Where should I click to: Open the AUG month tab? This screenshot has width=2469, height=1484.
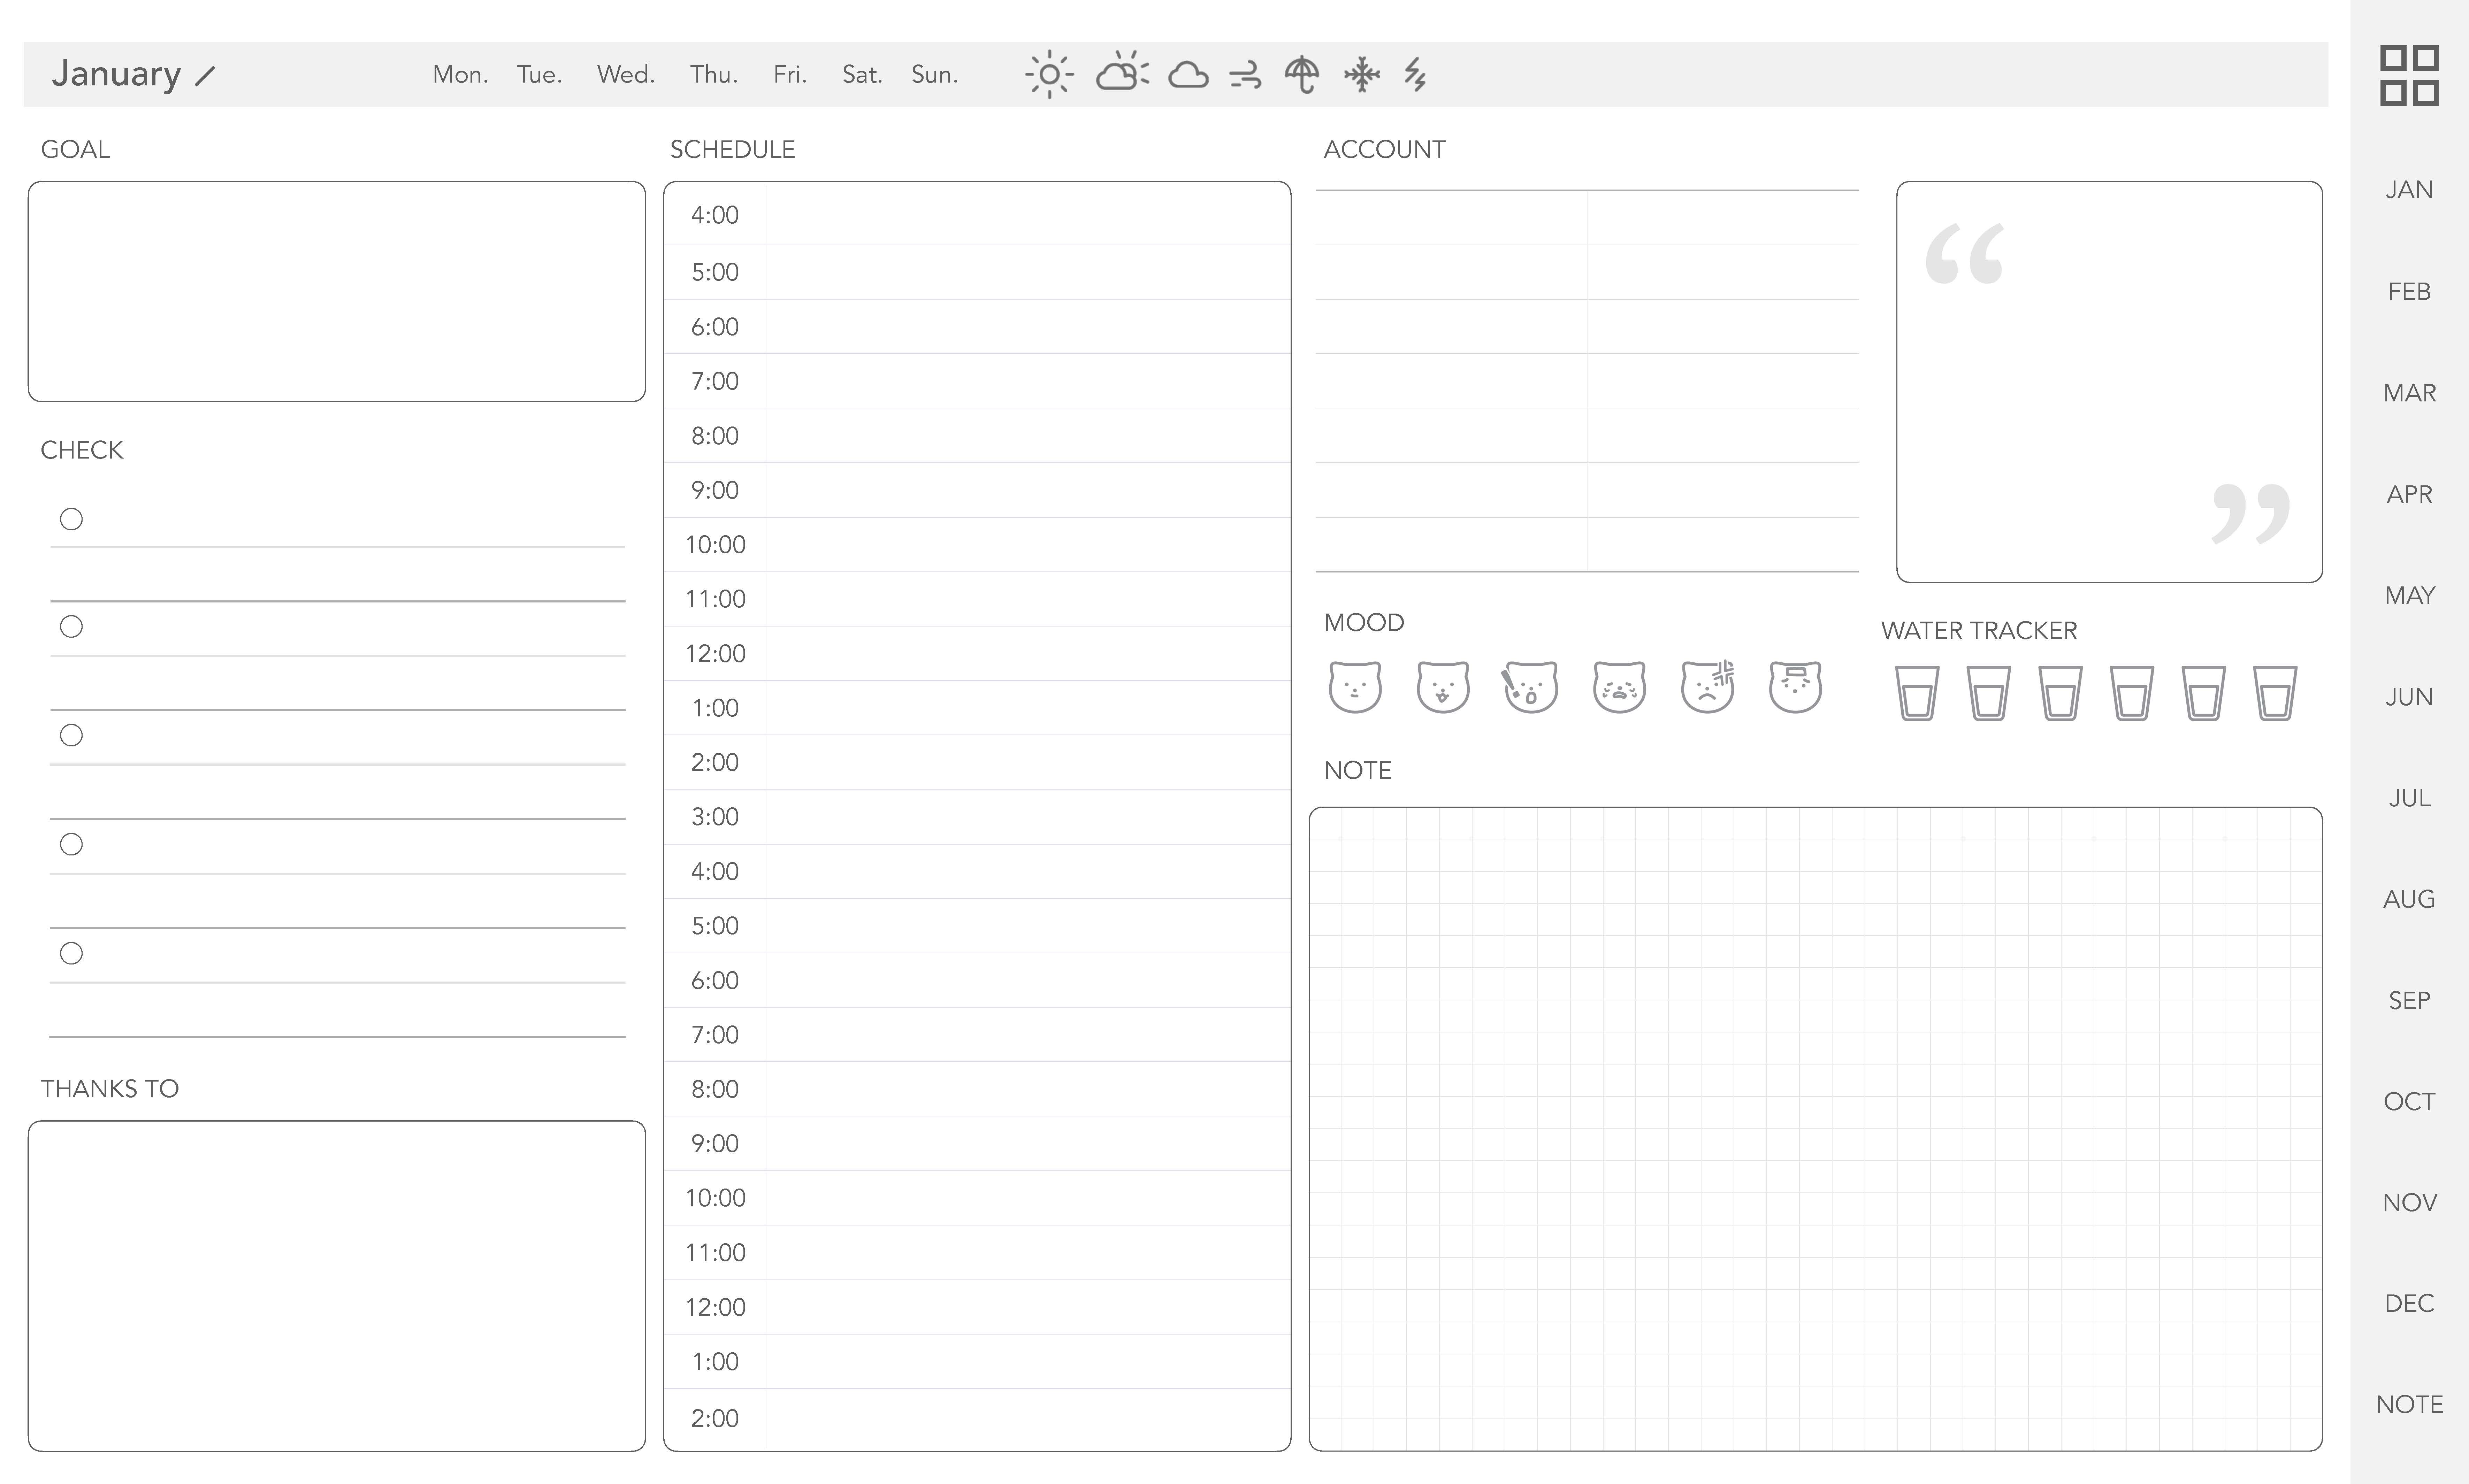pos(2409,899)
